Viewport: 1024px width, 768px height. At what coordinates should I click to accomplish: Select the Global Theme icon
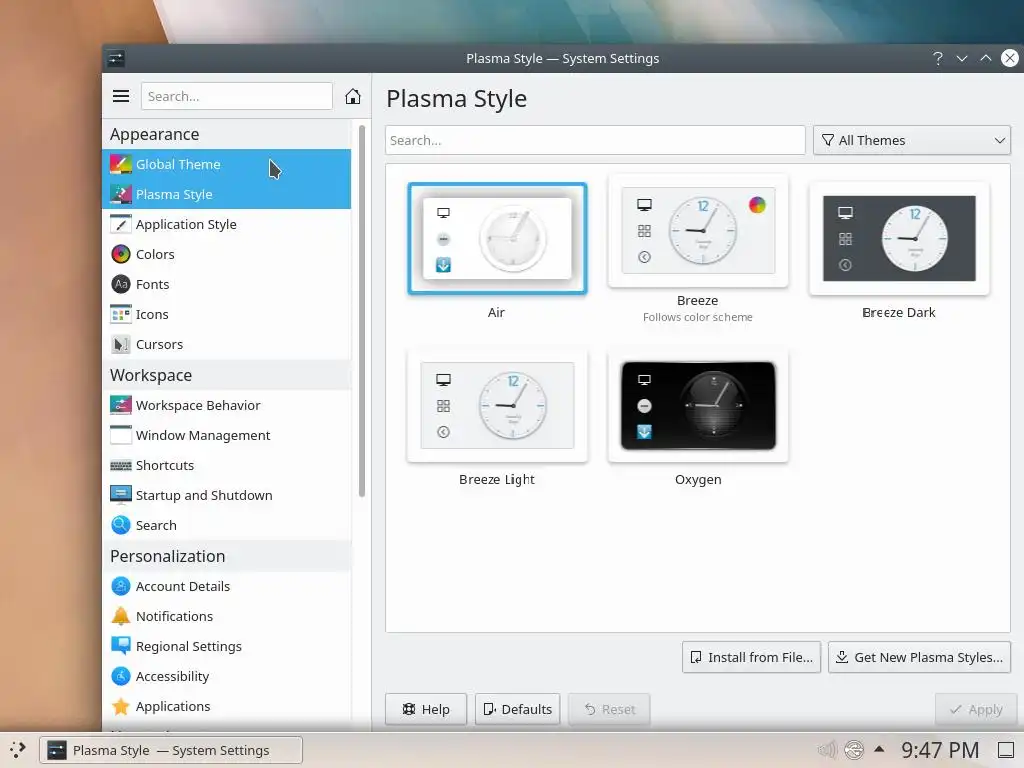click(x=121, y=164)
